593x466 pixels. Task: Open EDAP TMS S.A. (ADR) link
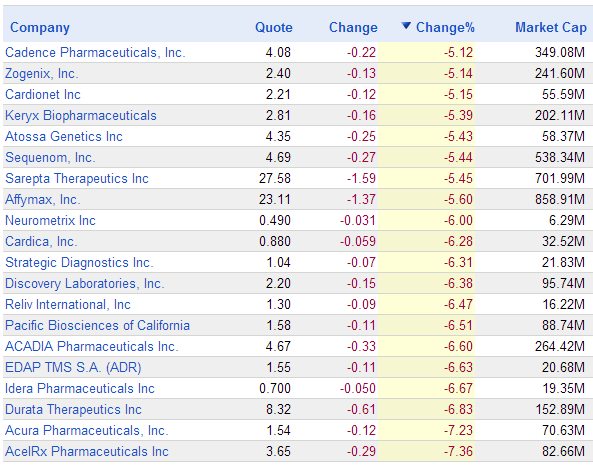pyautogui.click(x=73, y=367)
